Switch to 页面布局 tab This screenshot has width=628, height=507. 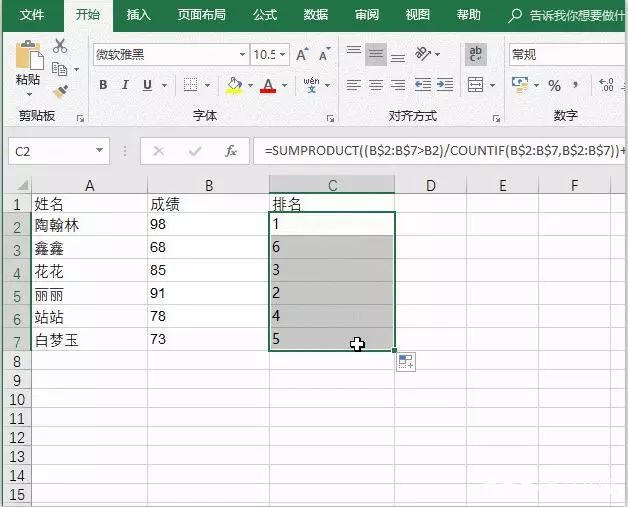coord(201,15)
